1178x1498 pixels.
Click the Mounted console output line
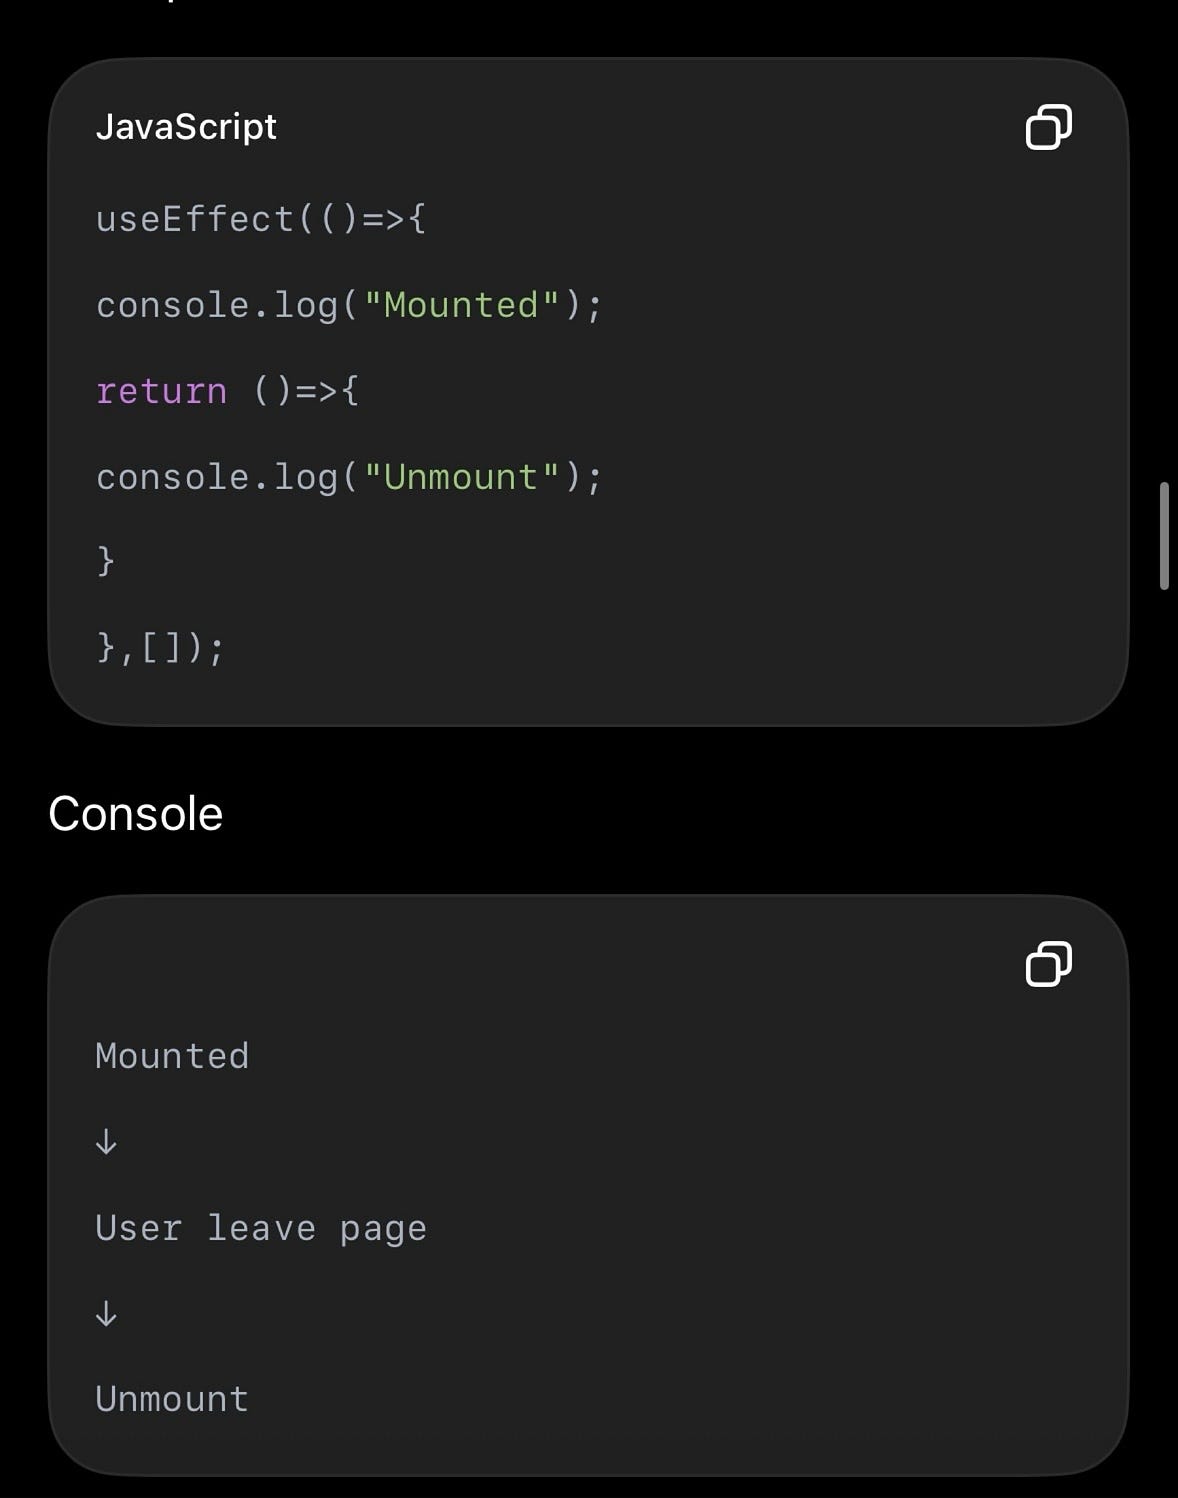pyautogui.click(x=172, y=1056)
